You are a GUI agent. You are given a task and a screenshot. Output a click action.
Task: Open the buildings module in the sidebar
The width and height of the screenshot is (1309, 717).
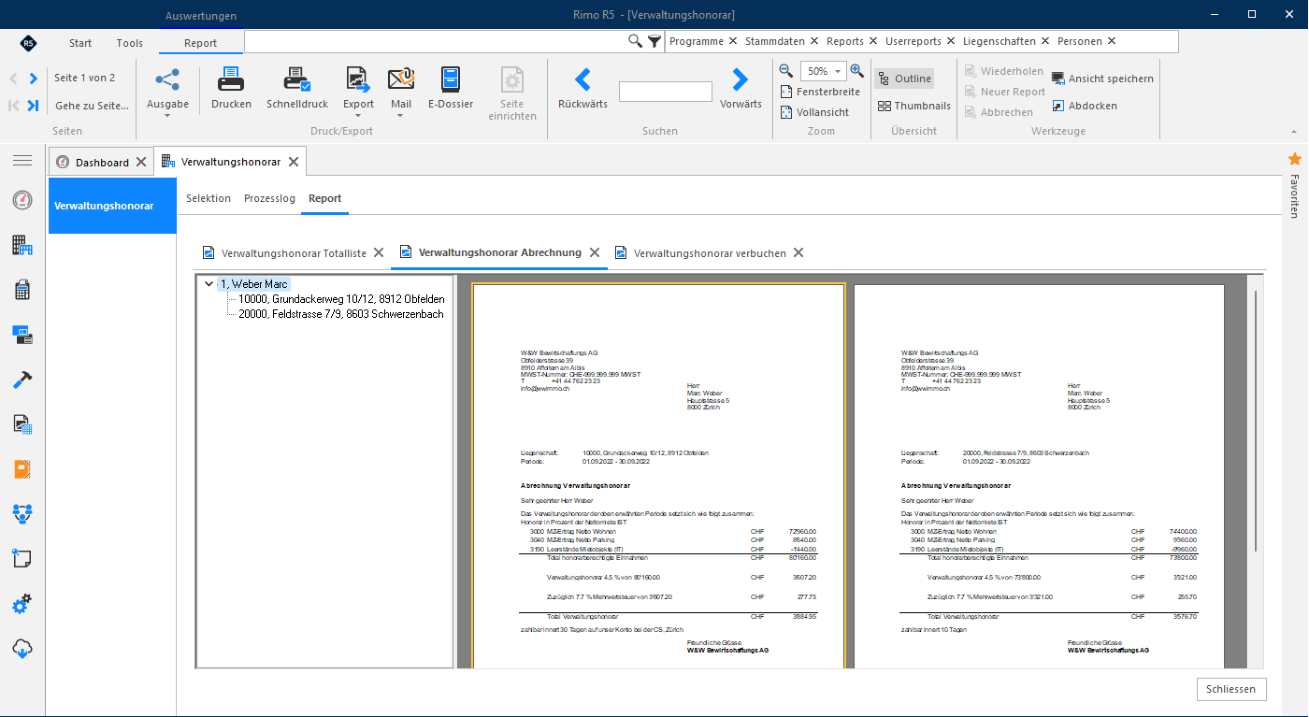click(22, 245)
